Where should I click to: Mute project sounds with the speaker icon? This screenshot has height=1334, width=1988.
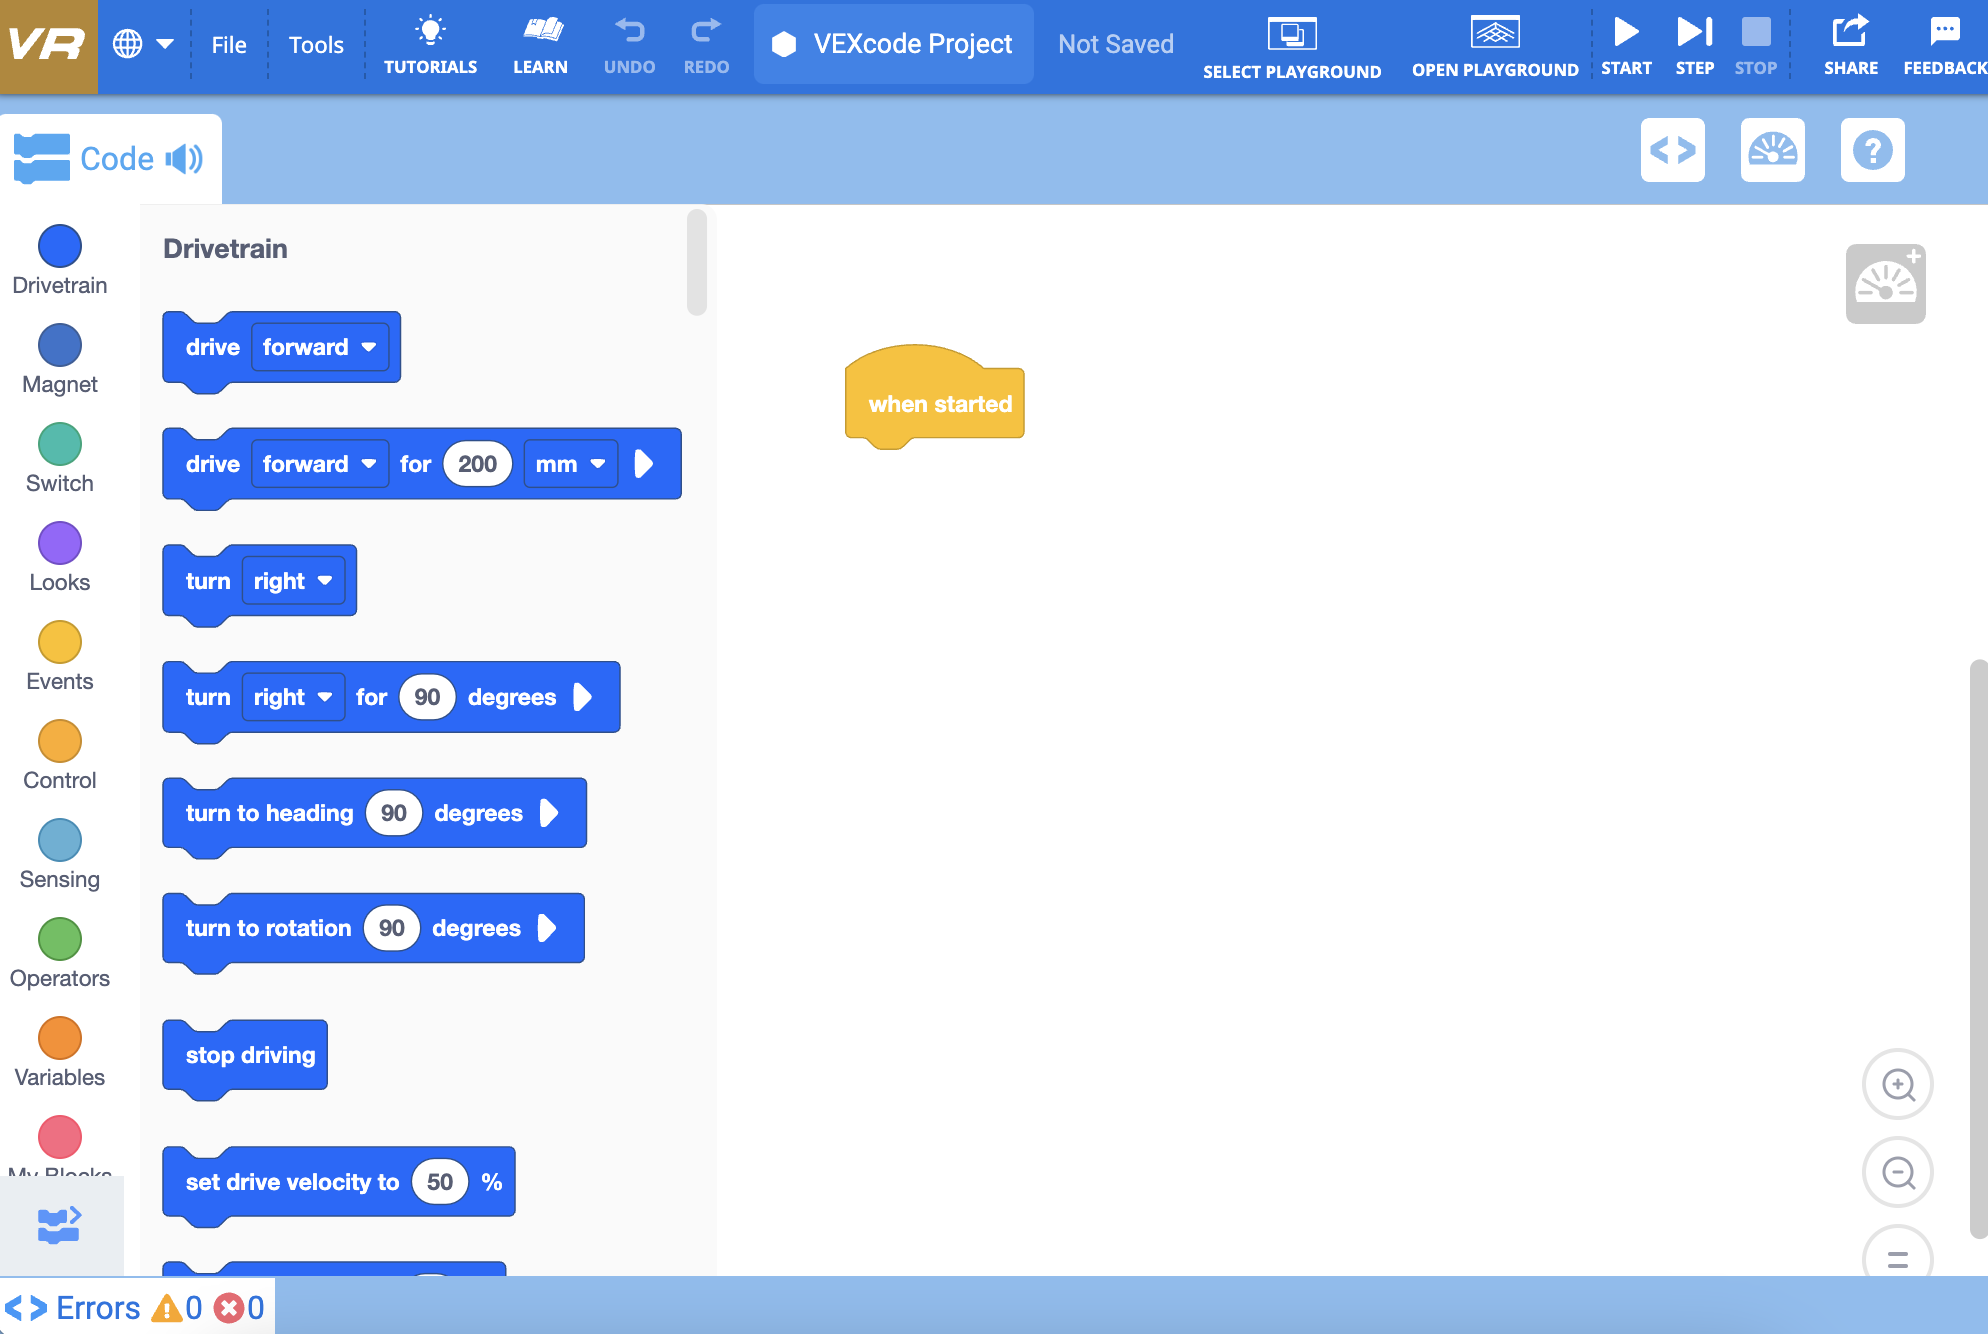tap(182, 158)
